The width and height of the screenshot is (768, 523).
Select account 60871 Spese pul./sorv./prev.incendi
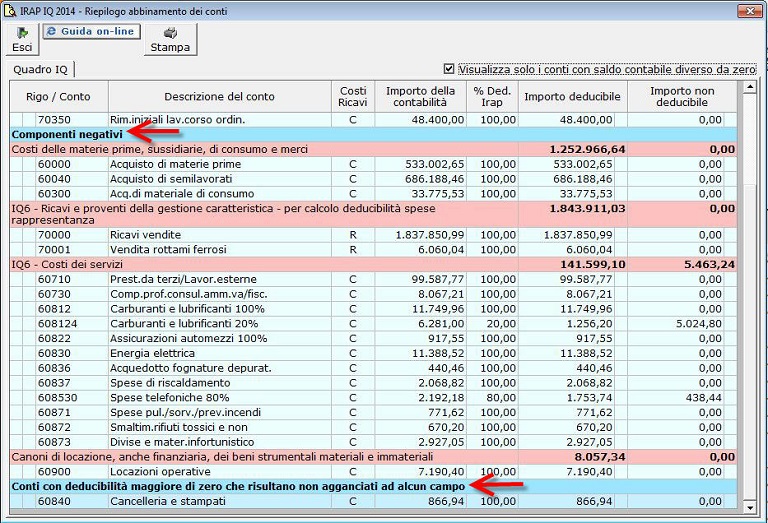(x=373, y=412)
